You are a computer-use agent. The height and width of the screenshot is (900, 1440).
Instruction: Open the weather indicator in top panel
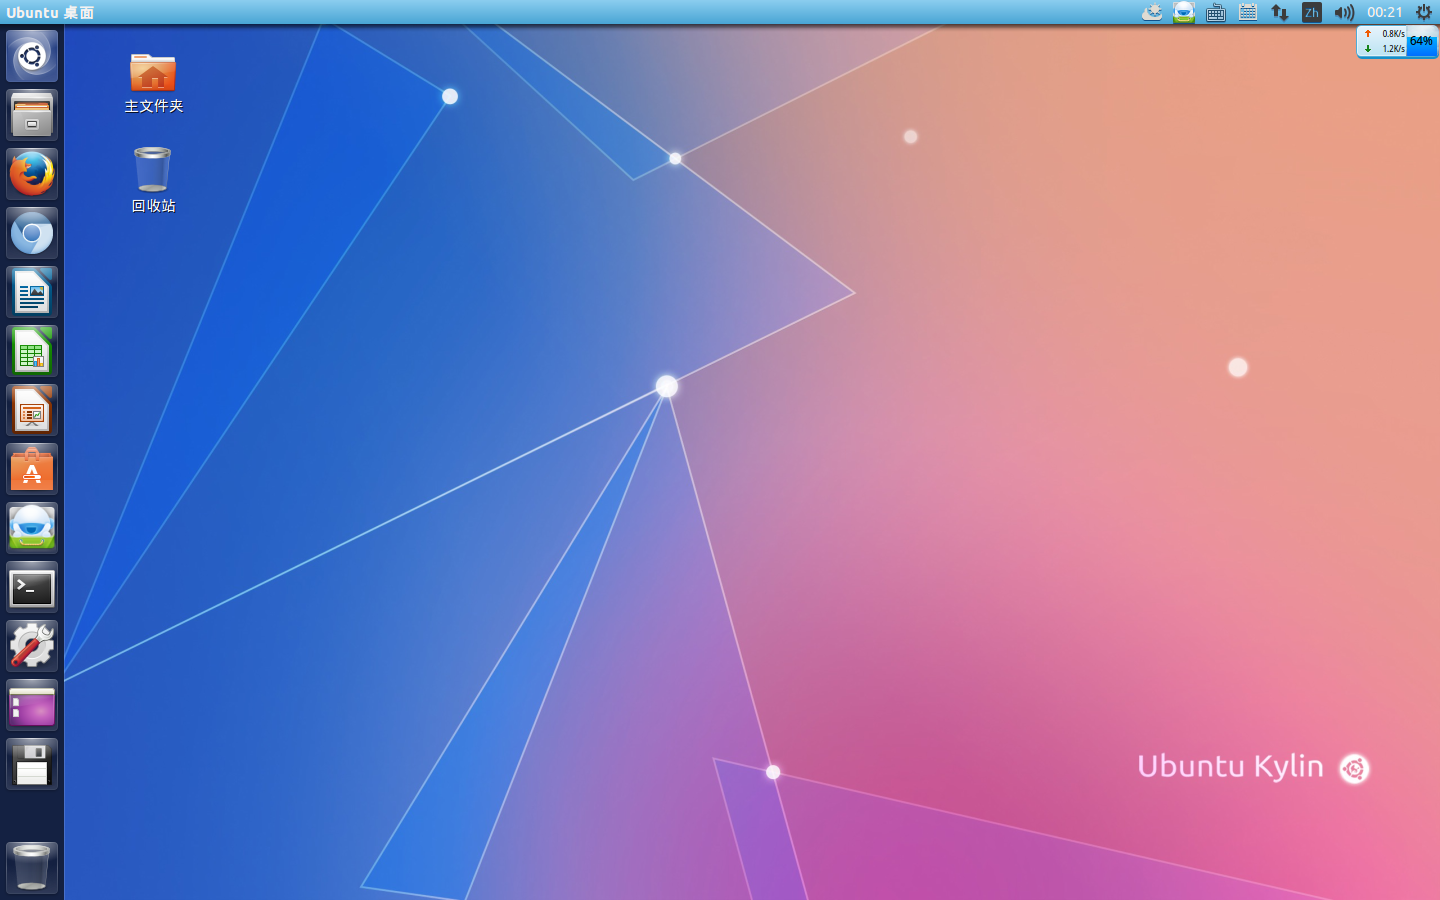click(1152, 12)
